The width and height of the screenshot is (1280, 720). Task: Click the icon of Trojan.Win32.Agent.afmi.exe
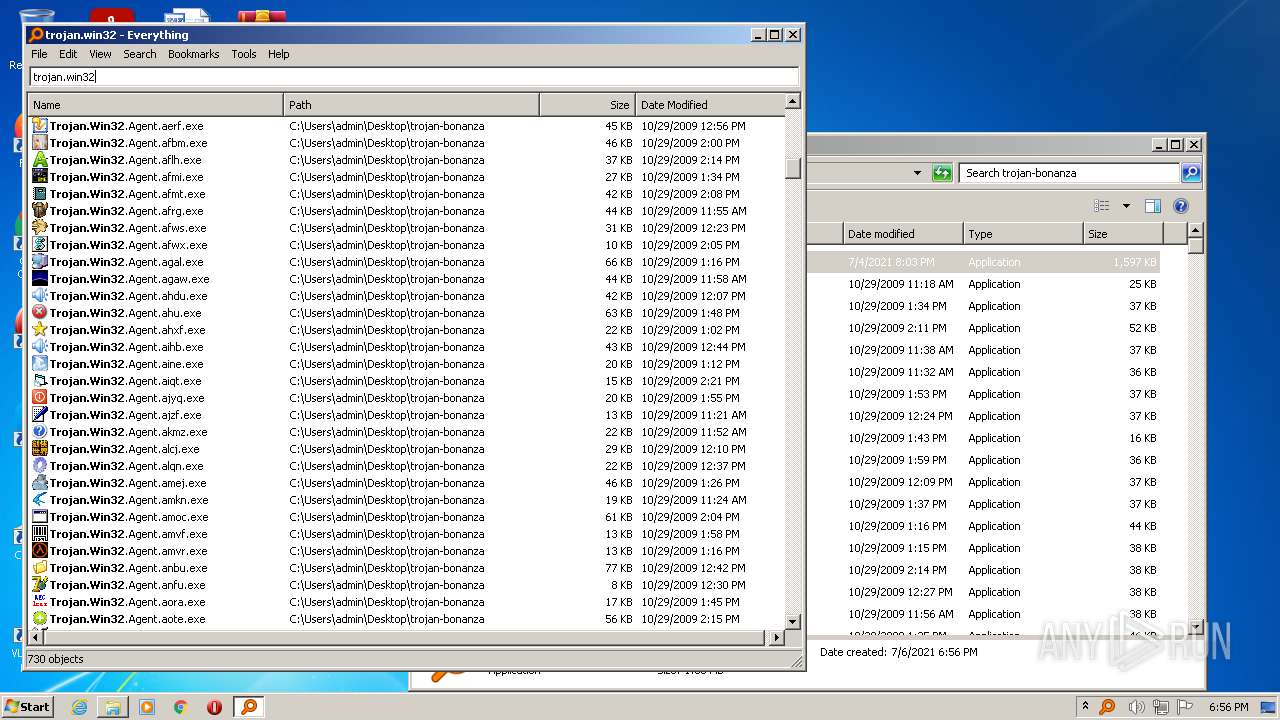click(x=40, y=177)
